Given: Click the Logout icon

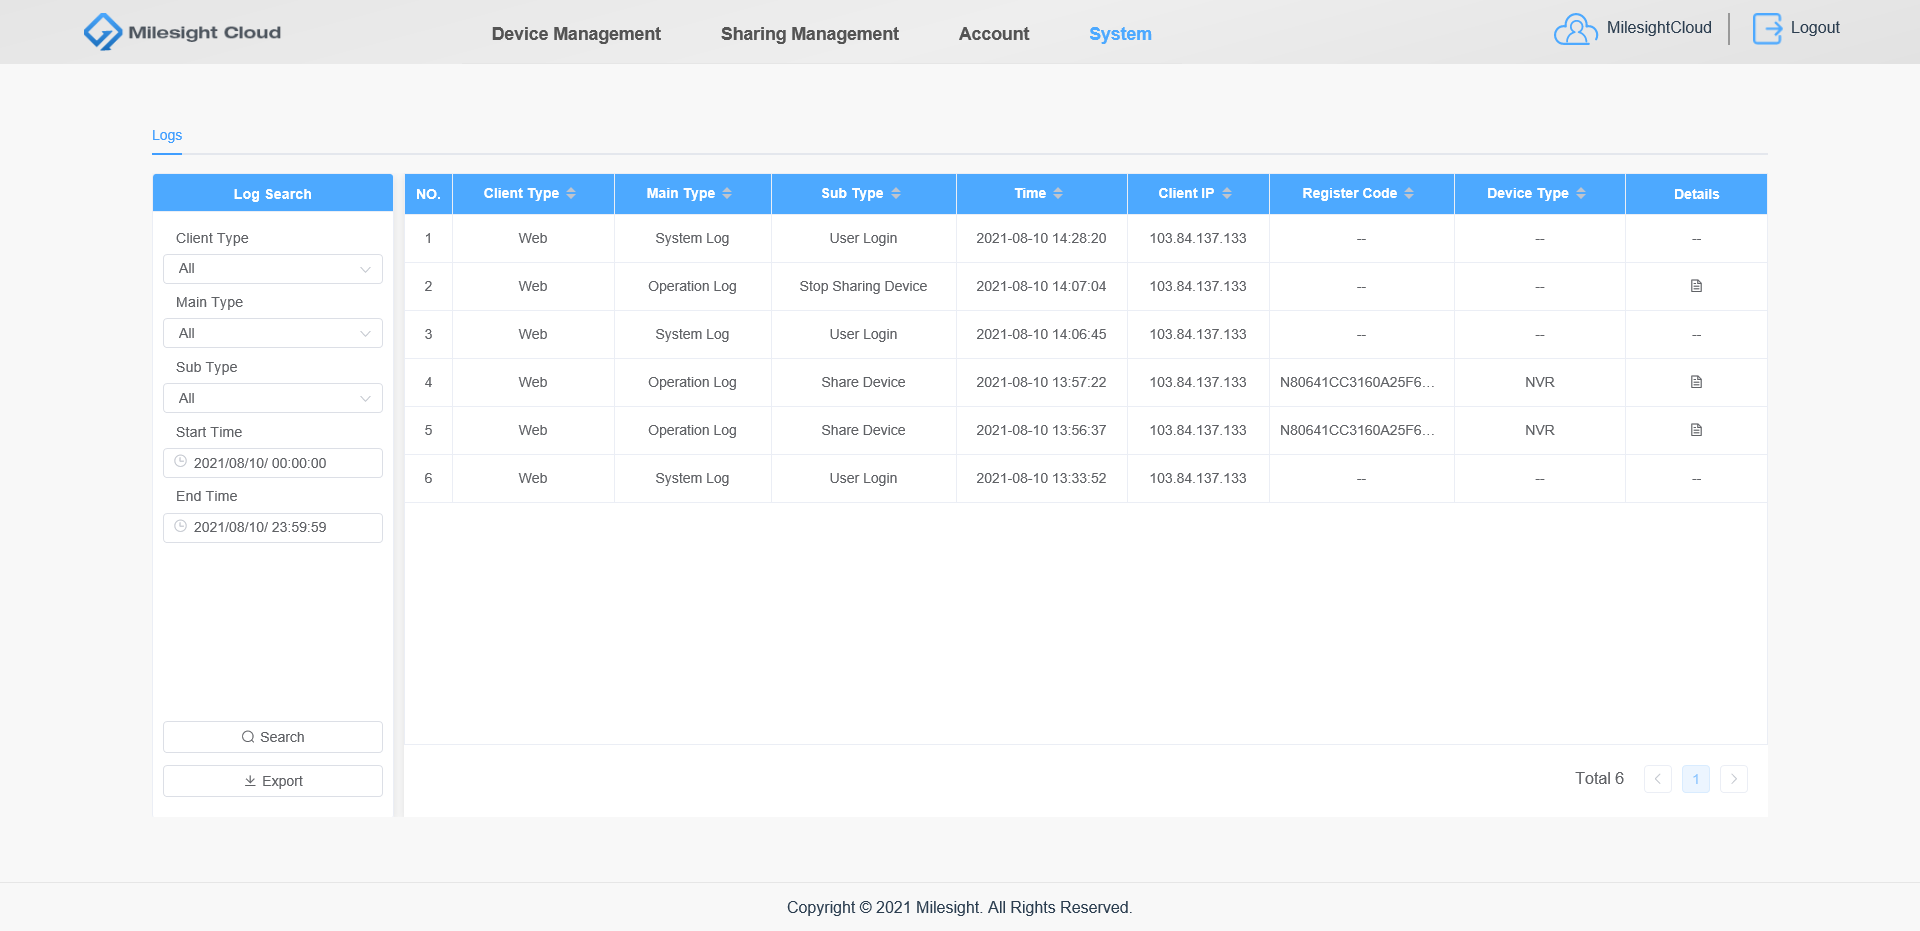Looking at the screenshot, I should point(1767,28).
